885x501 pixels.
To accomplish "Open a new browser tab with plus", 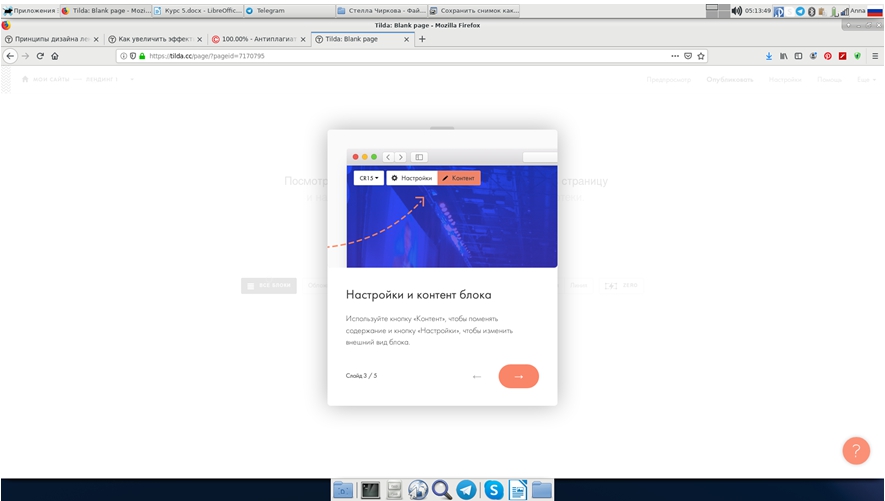I will 422,39.
